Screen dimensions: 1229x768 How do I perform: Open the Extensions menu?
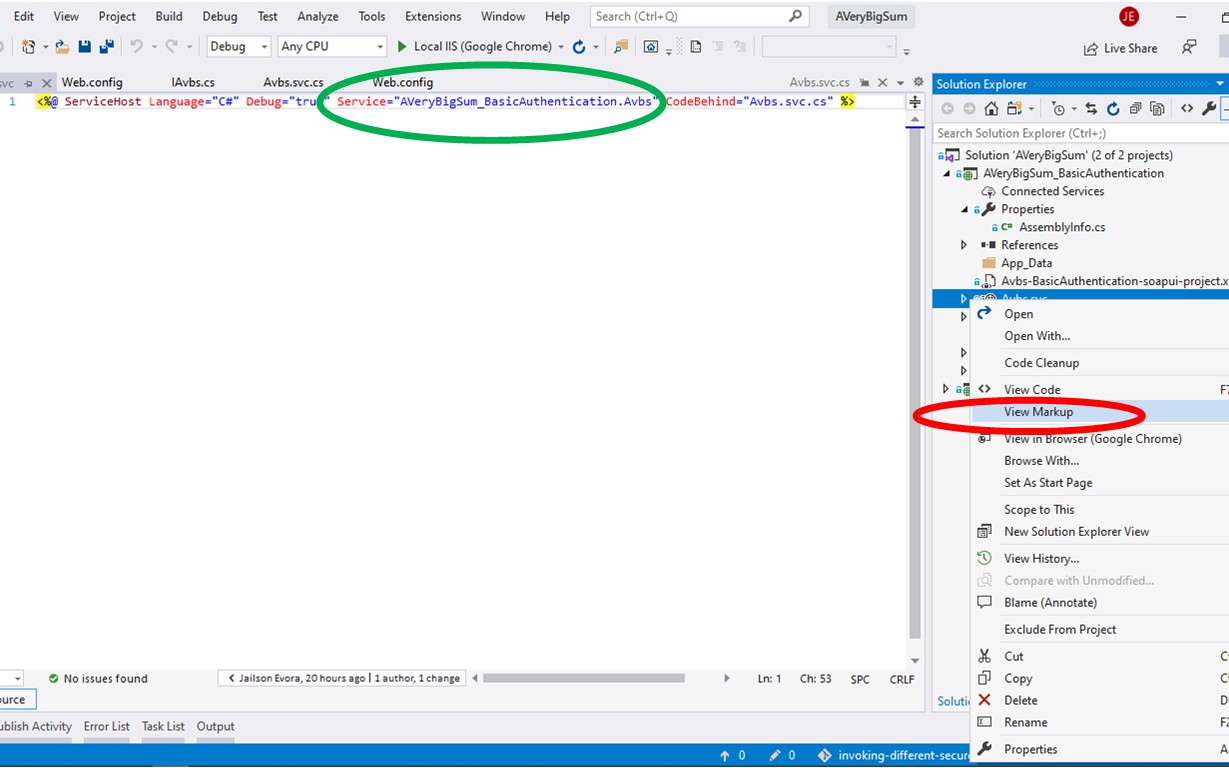point(433,17)
